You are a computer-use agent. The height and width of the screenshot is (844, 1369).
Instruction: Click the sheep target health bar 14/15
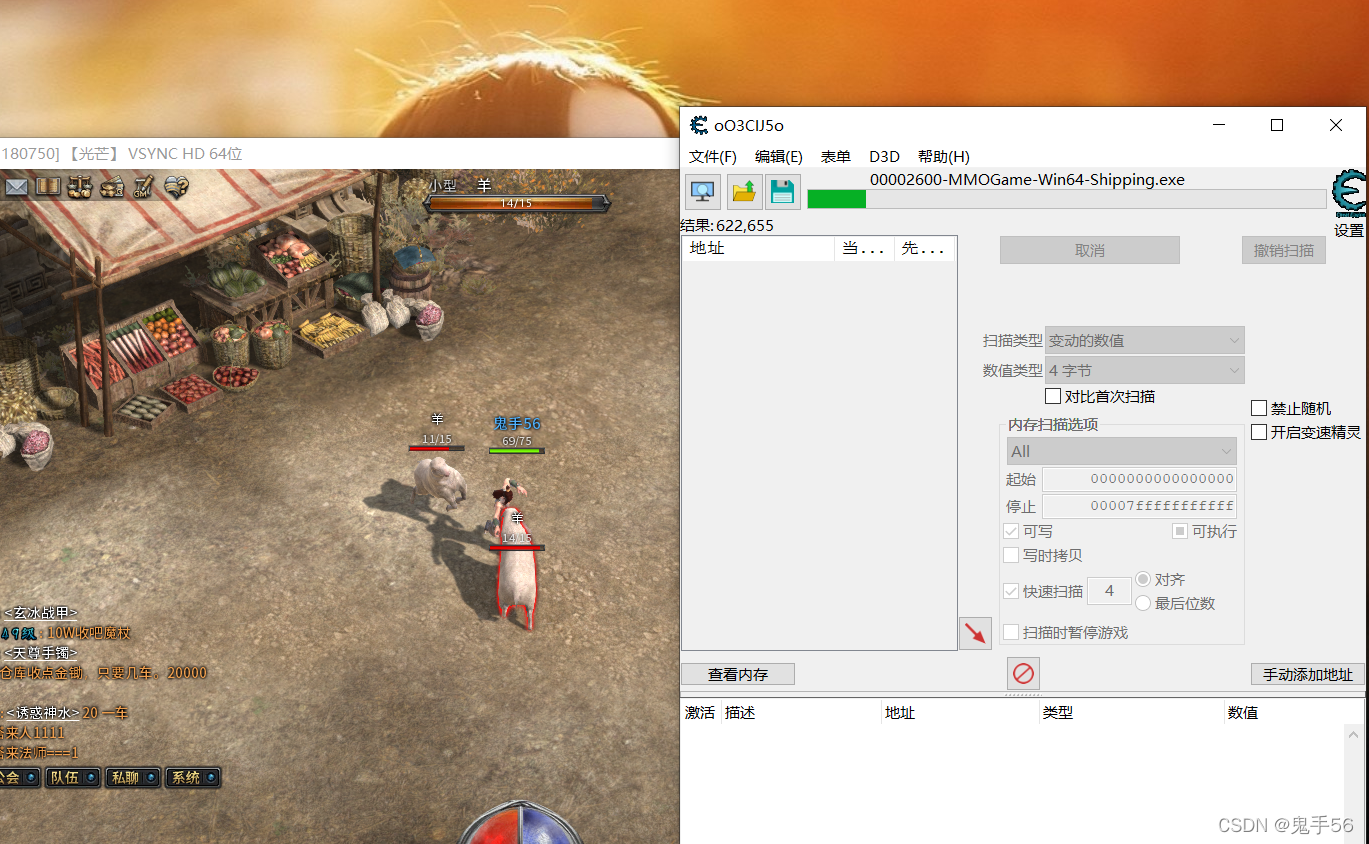point(516,203)
